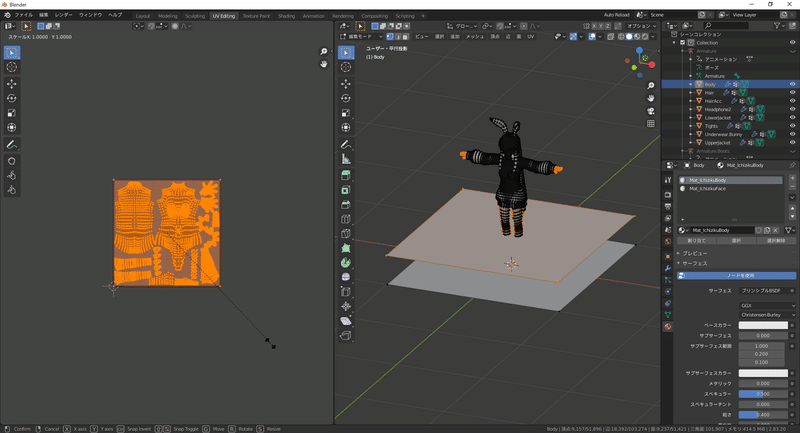Screen dimensions: 800x433
Task: Open the Material properties tab icon
Action: 668,327
